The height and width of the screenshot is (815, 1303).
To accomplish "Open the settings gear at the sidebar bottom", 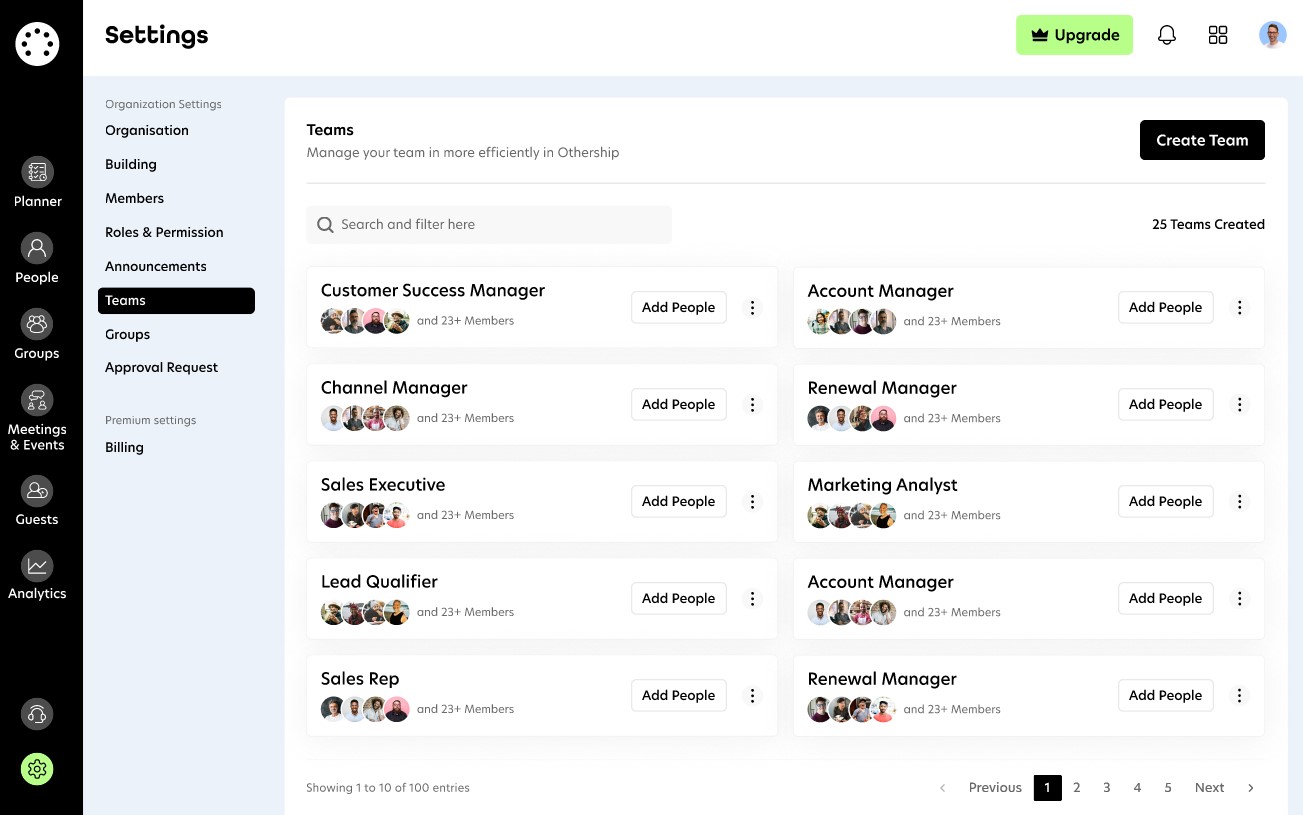I will click(x=37, y=769).
